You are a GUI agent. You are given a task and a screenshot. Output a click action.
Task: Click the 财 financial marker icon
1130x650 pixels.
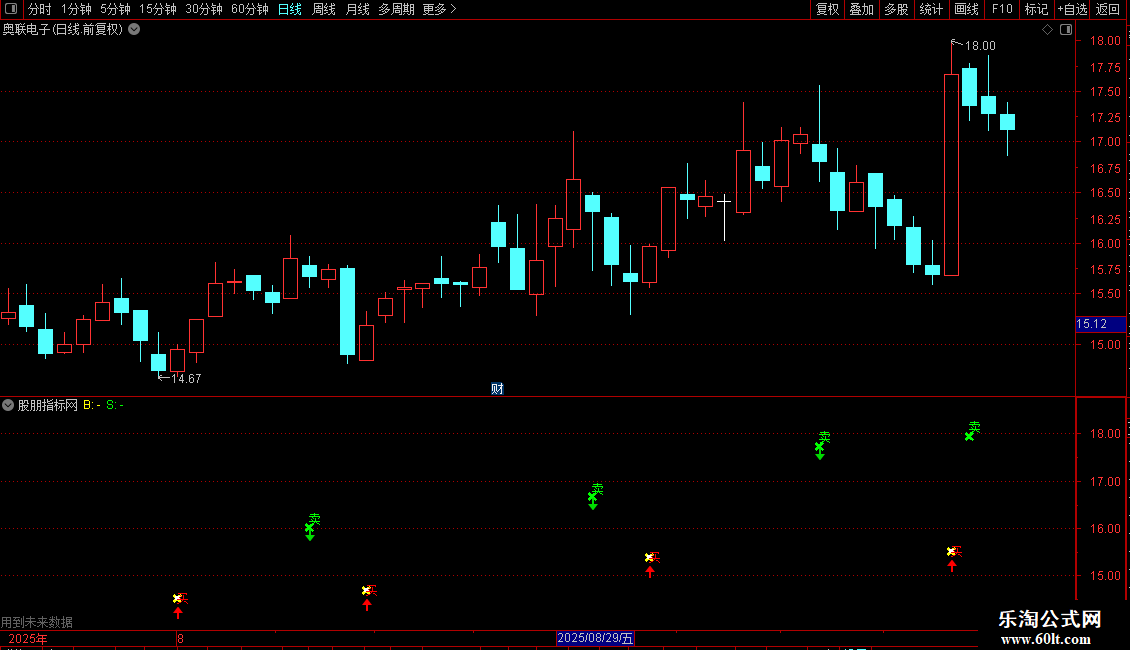(x=497, y=389)
